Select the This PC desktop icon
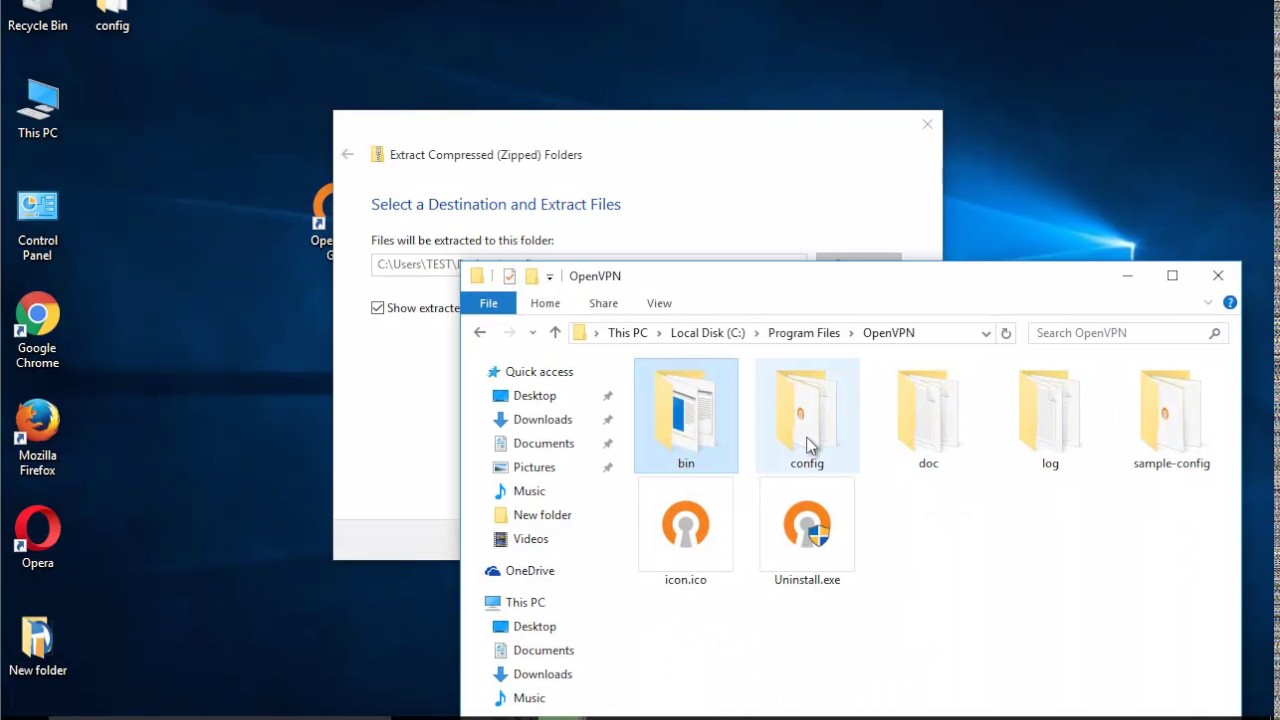 coord(38,109)
